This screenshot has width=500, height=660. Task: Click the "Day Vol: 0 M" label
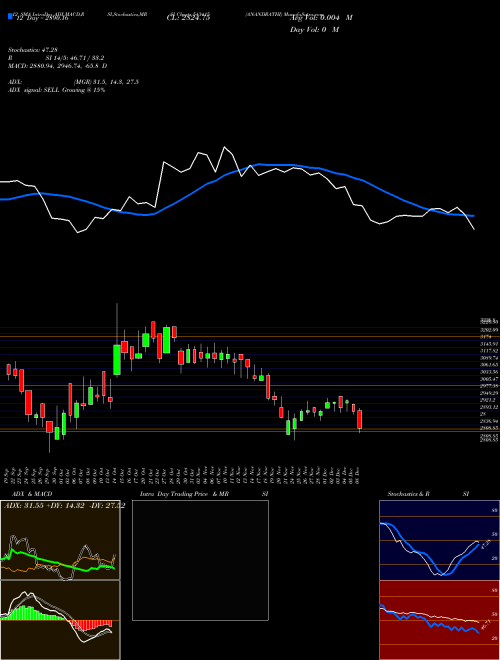314,29
